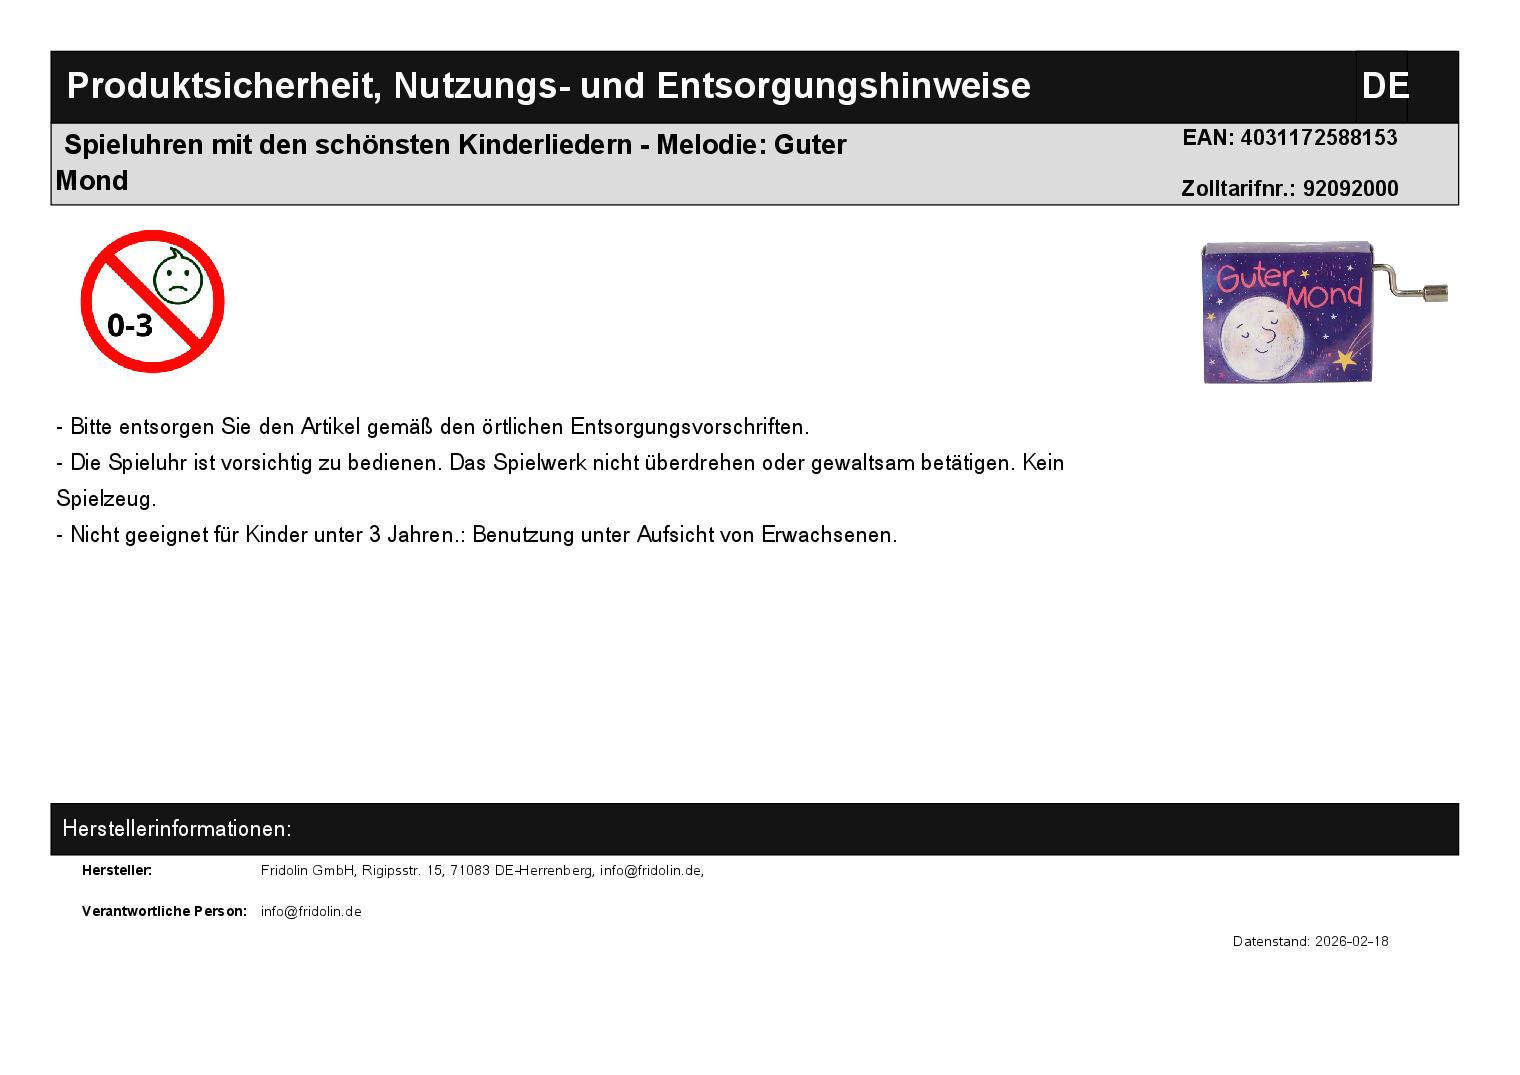
Task: Select the Datenstand 2026-02-18 date
Action: click(1310, 942)
